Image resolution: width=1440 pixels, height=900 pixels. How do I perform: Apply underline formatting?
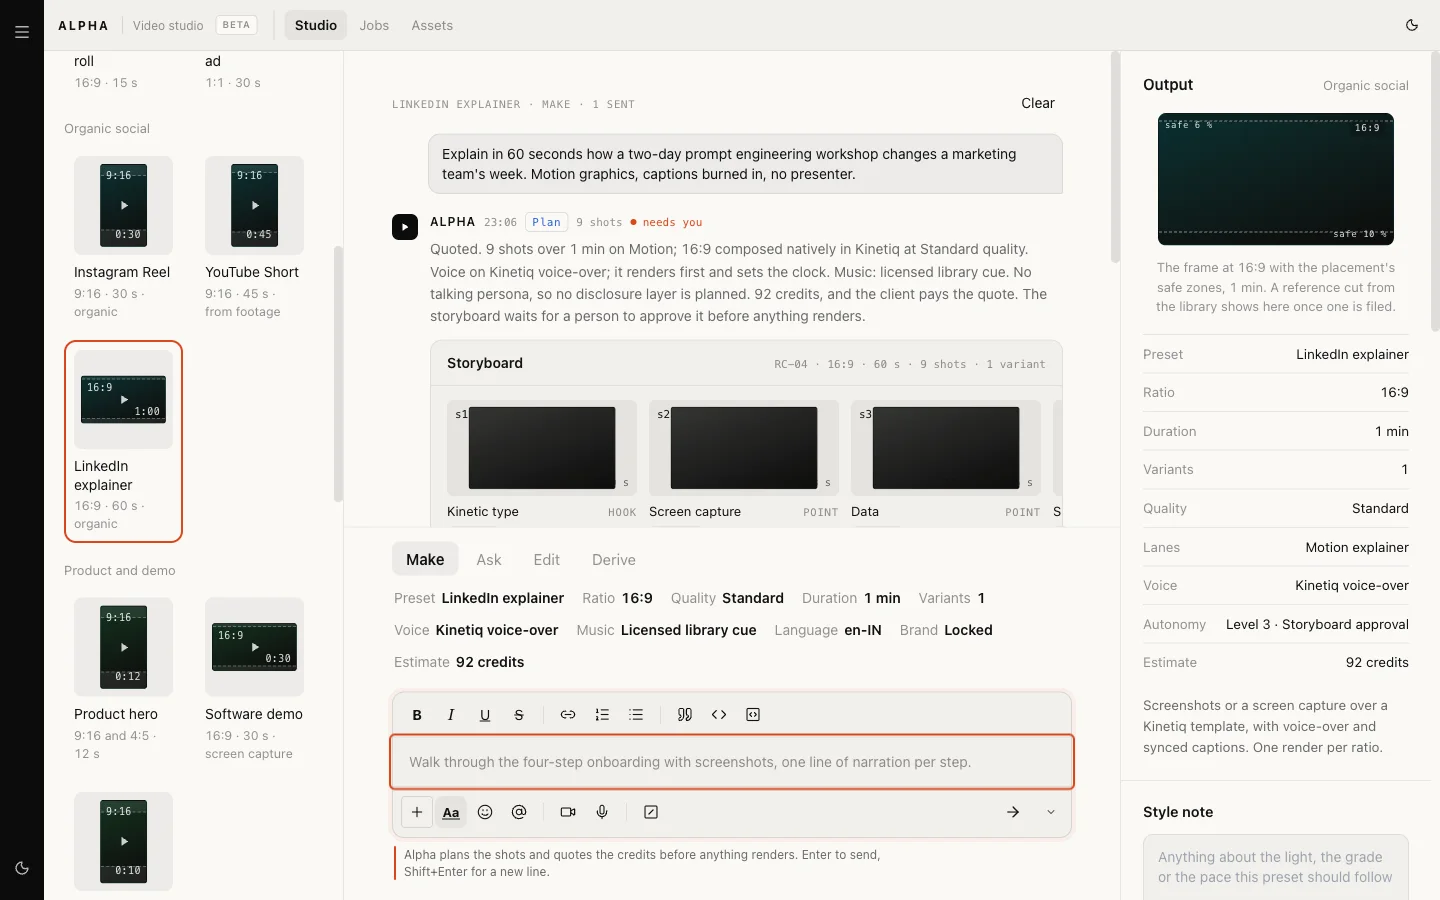pyautogui.click(x=485, y=715)
